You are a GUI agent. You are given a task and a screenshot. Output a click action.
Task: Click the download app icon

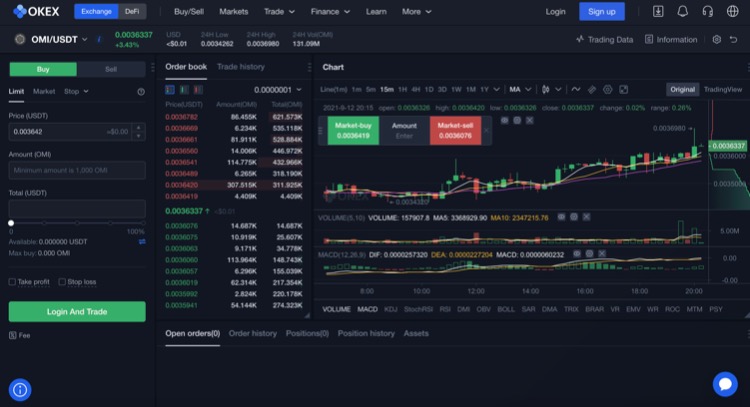(x=658, y=12)
